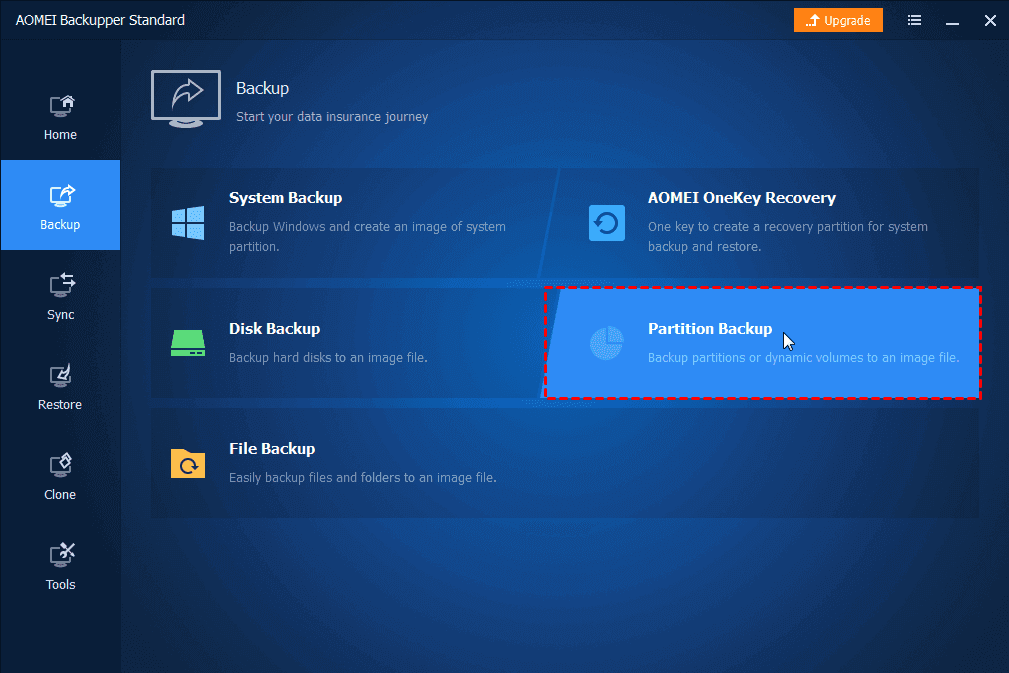Screen dimensions: 1009x673
Task: Click the 'Backup' page heading text
Action: [263, 88]
